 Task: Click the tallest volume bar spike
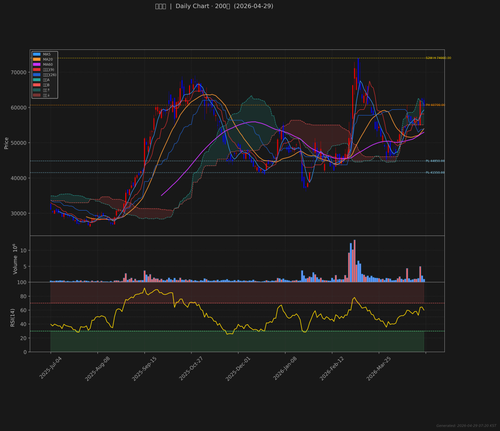354,261
